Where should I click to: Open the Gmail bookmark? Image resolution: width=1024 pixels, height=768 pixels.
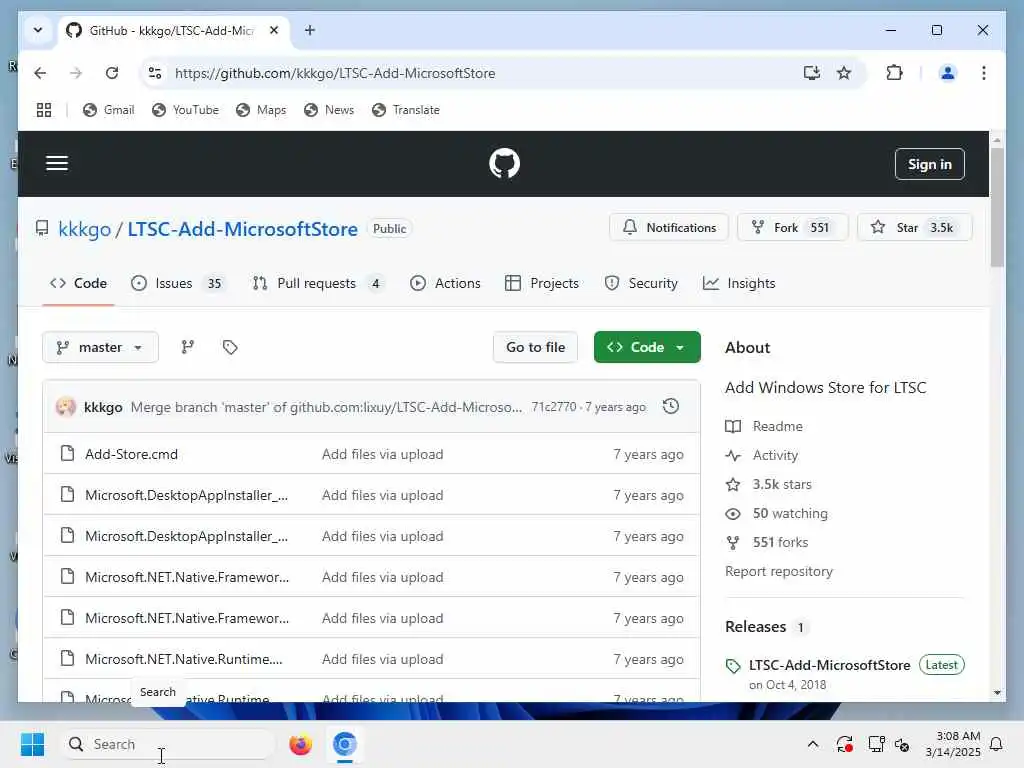(x=108, y=110)
